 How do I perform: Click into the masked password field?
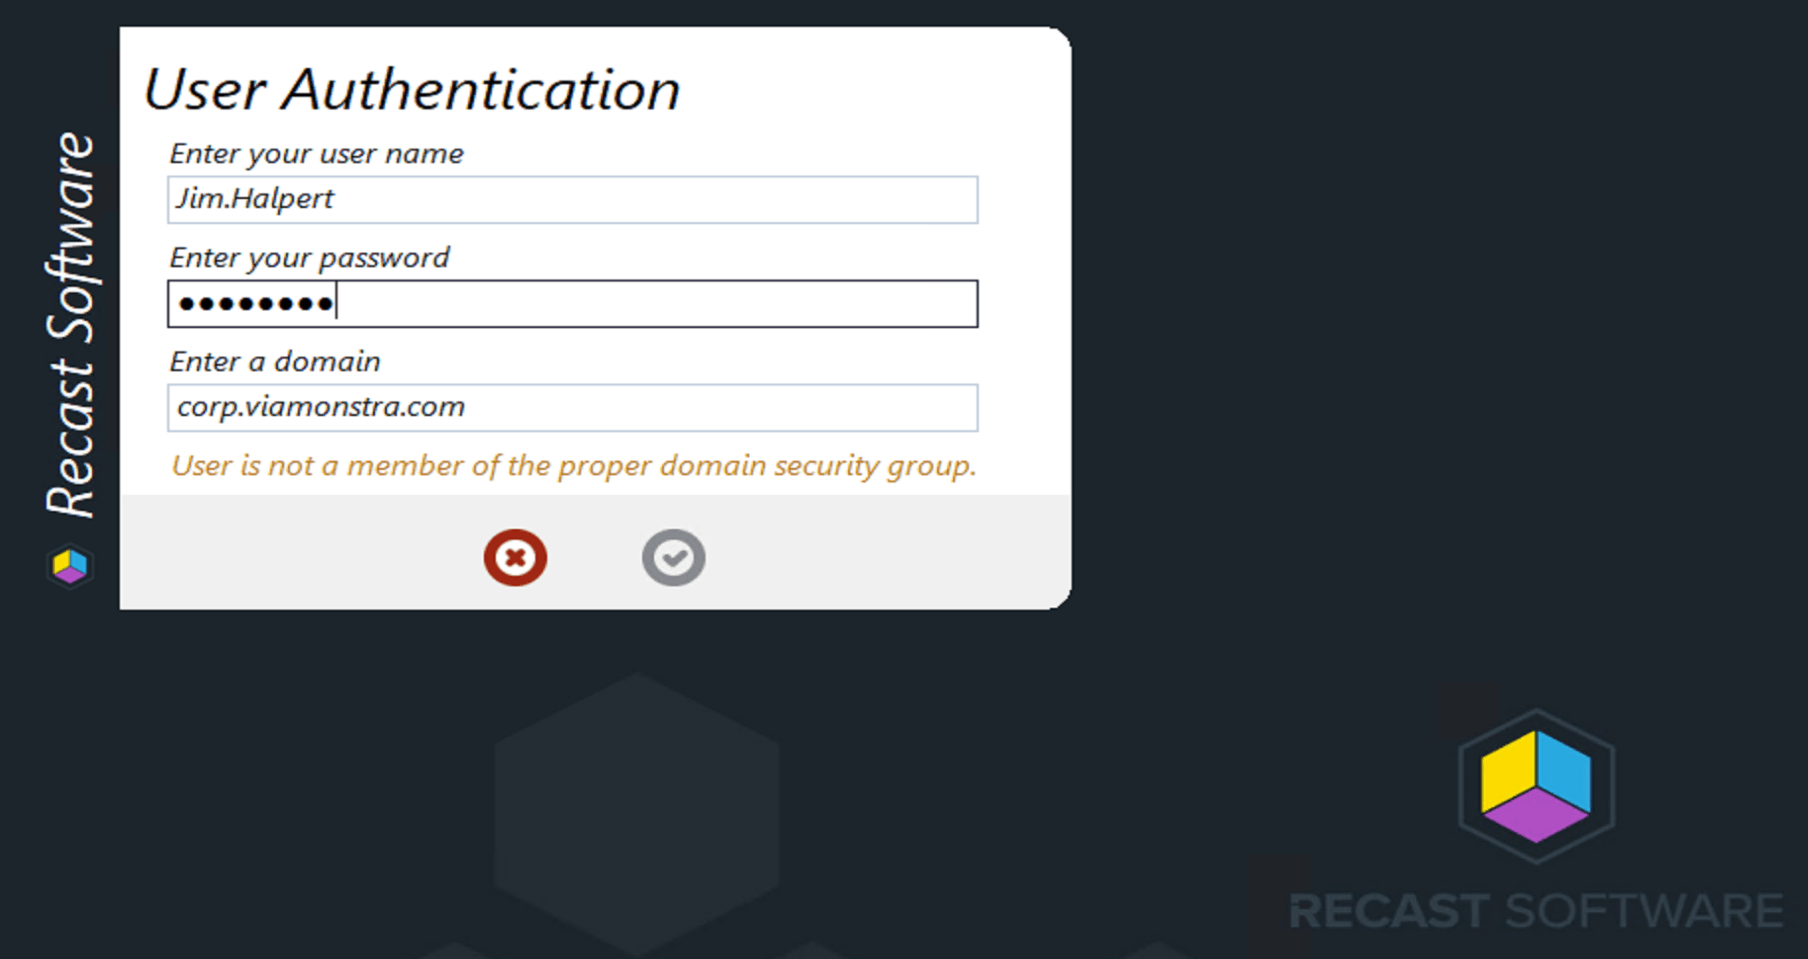572,304
